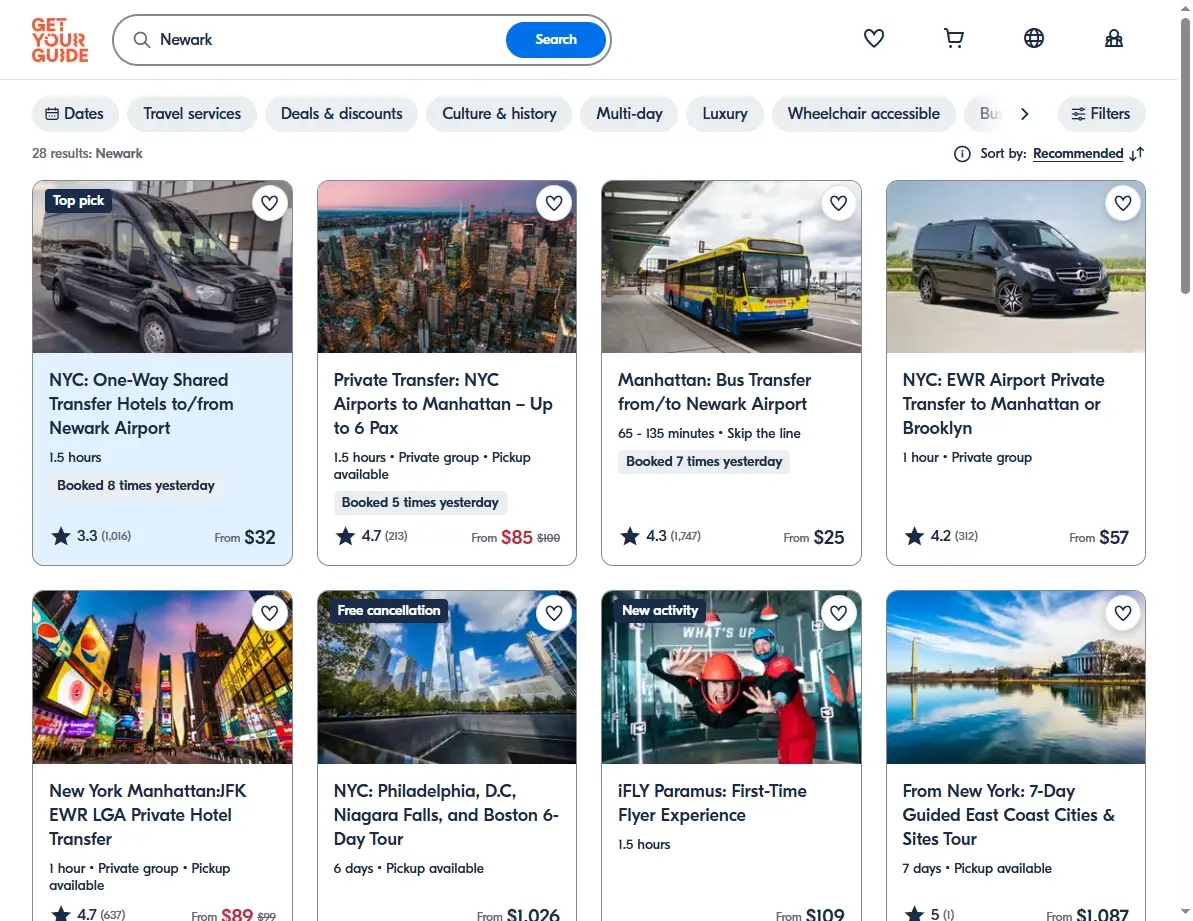Click the Booked 8 times yesterday label

click(135, 485)
